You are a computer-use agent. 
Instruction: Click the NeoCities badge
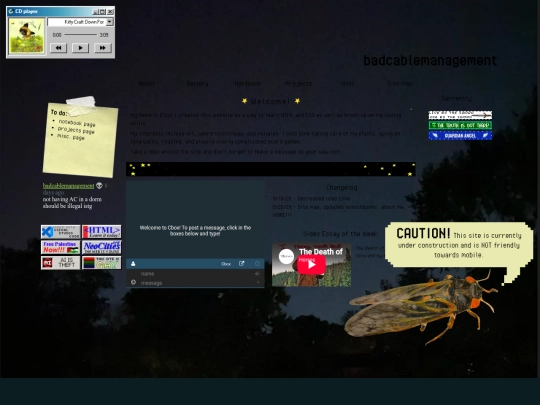click(102, 247)
